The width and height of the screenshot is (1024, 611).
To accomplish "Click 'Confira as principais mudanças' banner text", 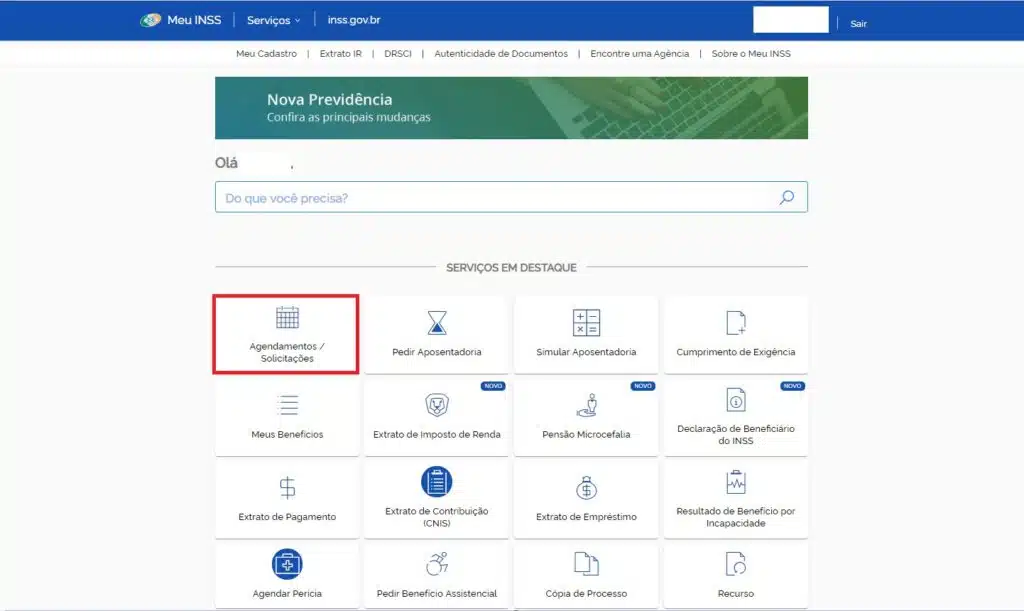I will 349,118.
